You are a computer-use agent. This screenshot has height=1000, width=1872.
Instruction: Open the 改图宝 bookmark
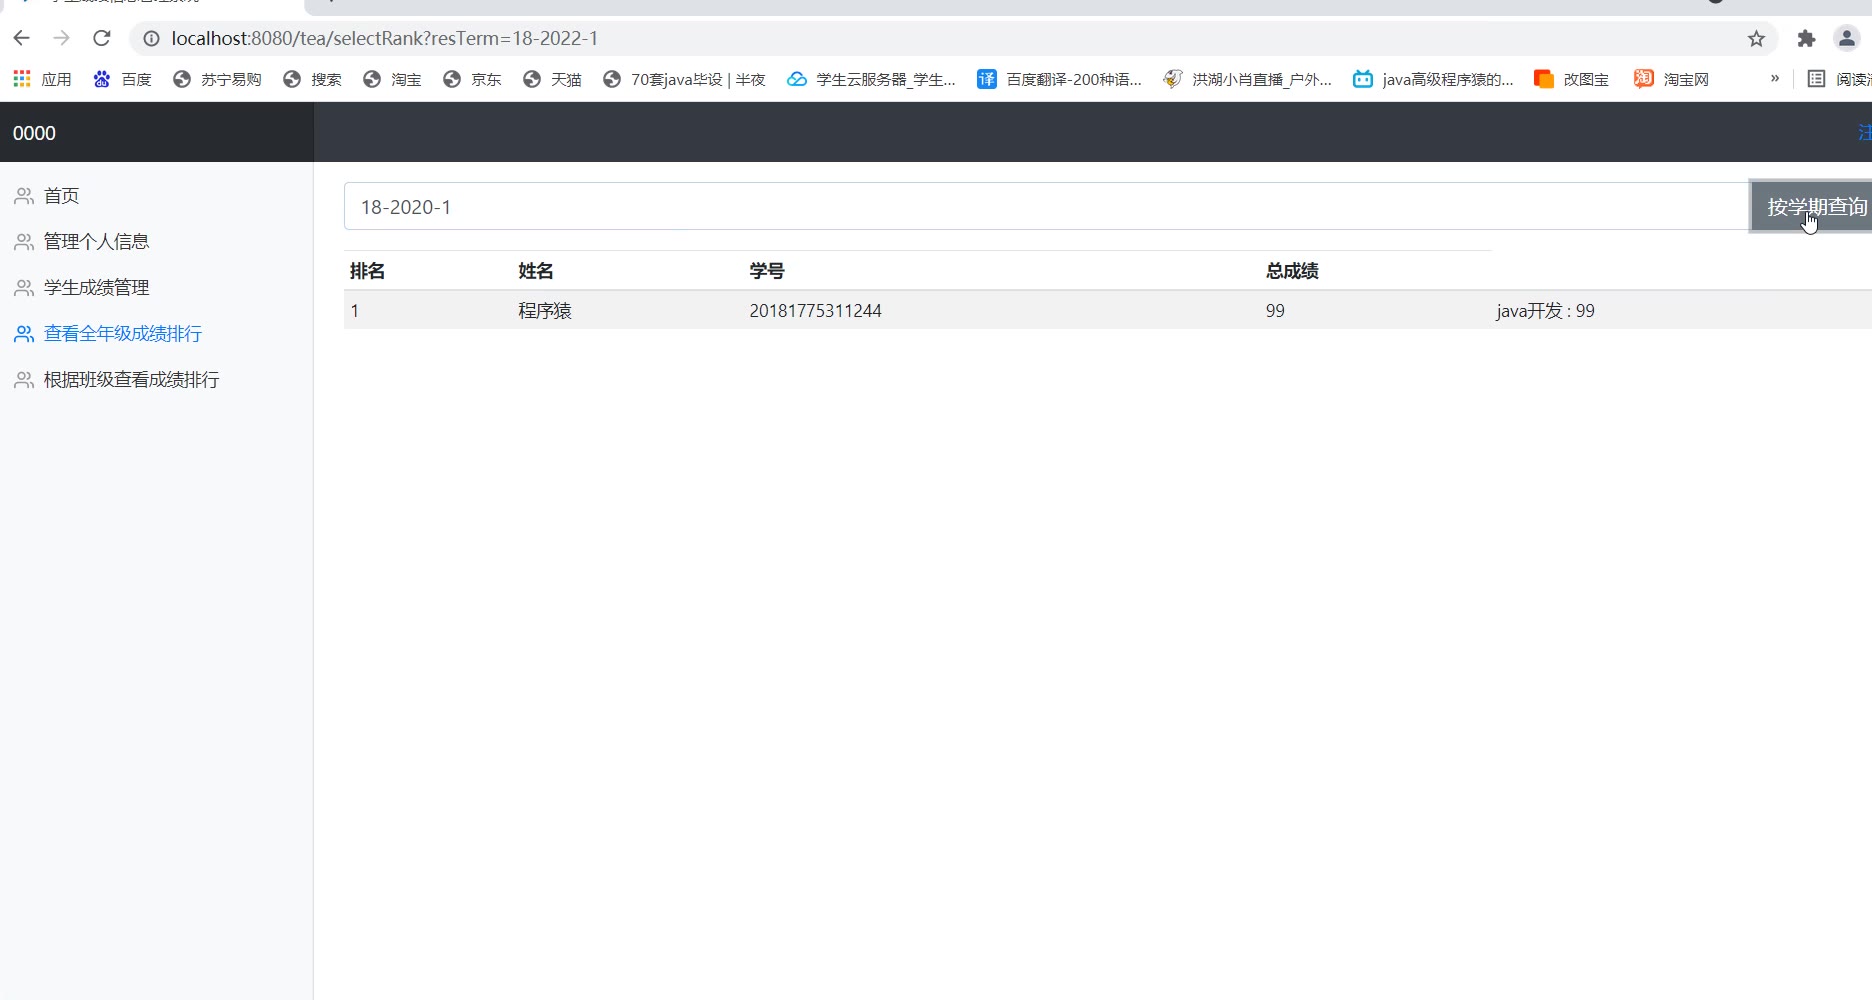[x=1571, y=79]
